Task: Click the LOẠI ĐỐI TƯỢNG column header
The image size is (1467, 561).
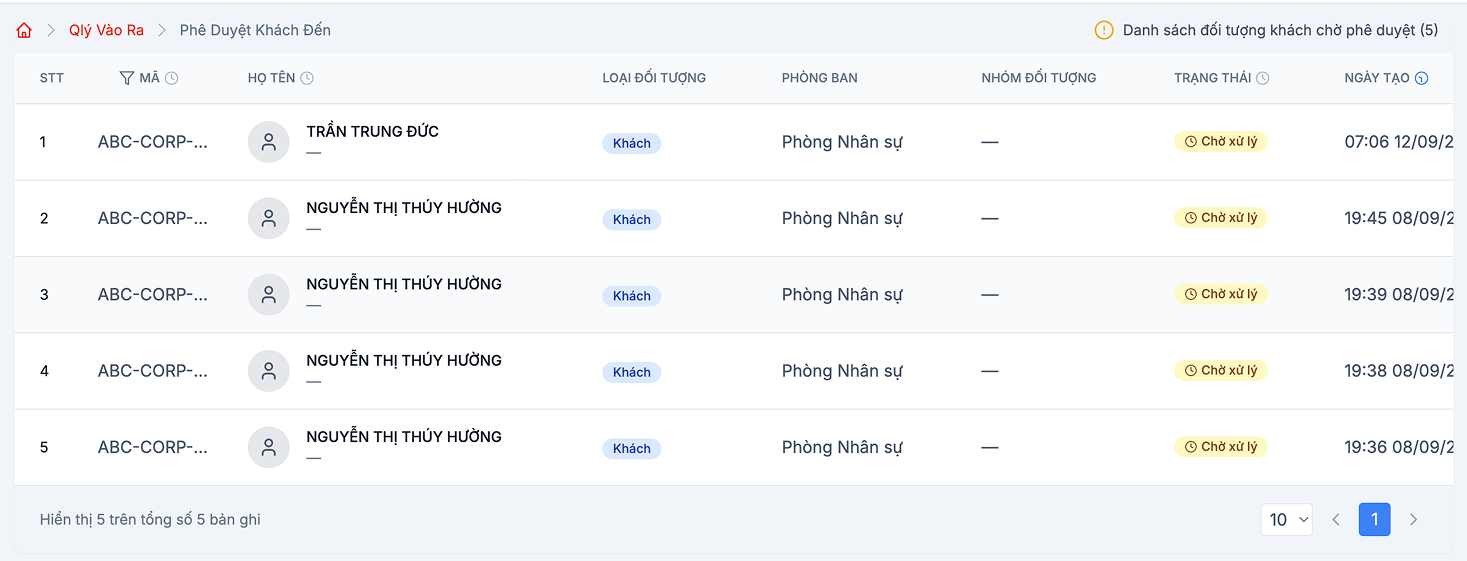Action: pyautogui.click(x=654, y=78)
